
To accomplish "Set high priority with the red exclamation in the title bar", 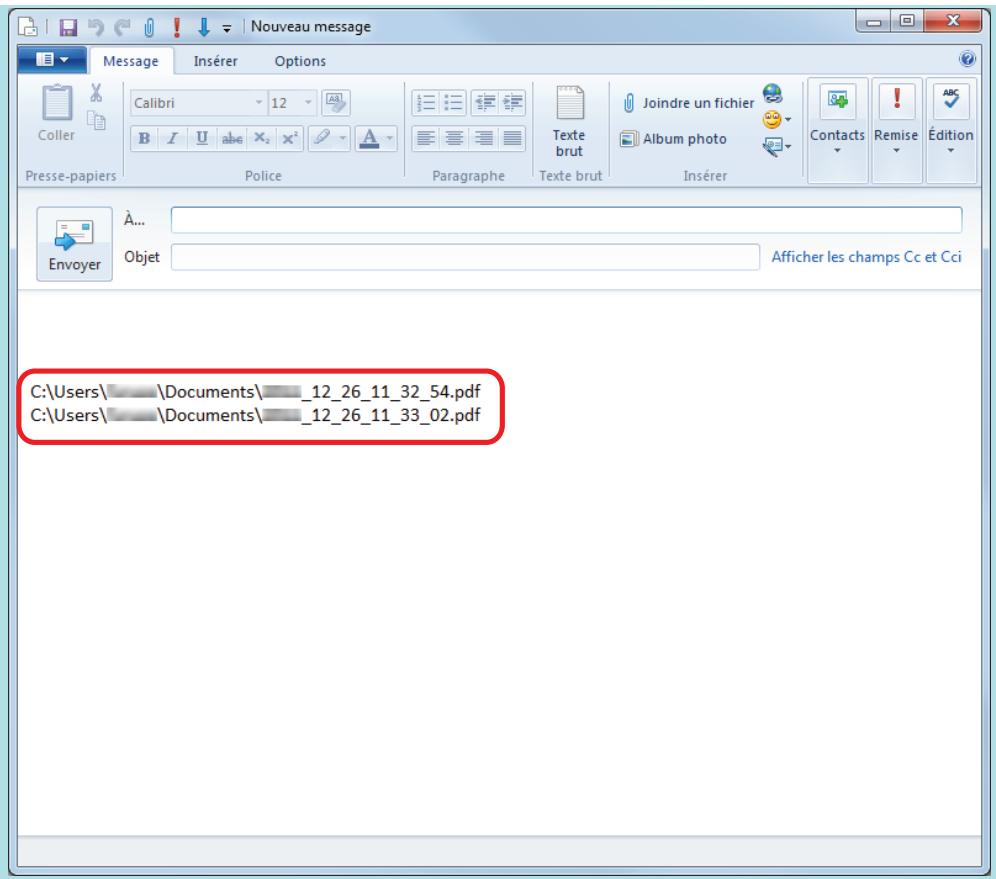I will tap(177, 27).
